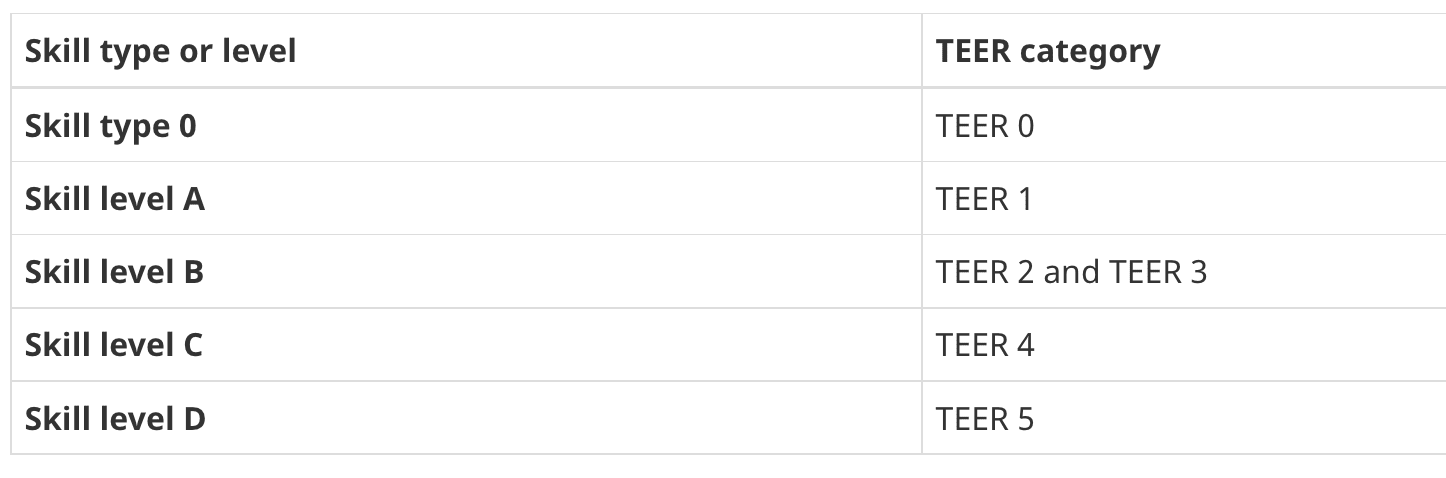Click the 'TEER 2 and TEER 3' cell
1446x478 pixels.
[1072, 272]
